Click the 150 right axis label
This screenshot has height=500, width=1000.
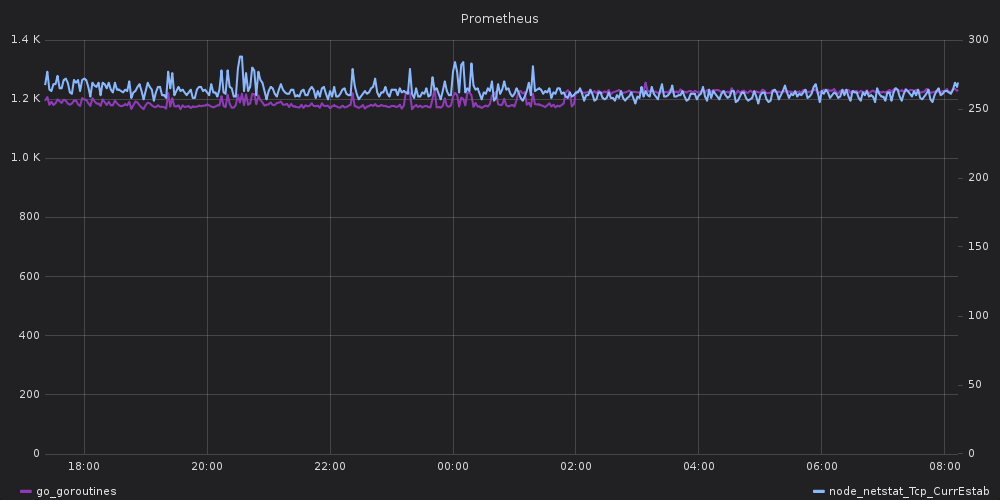(978, 246)
